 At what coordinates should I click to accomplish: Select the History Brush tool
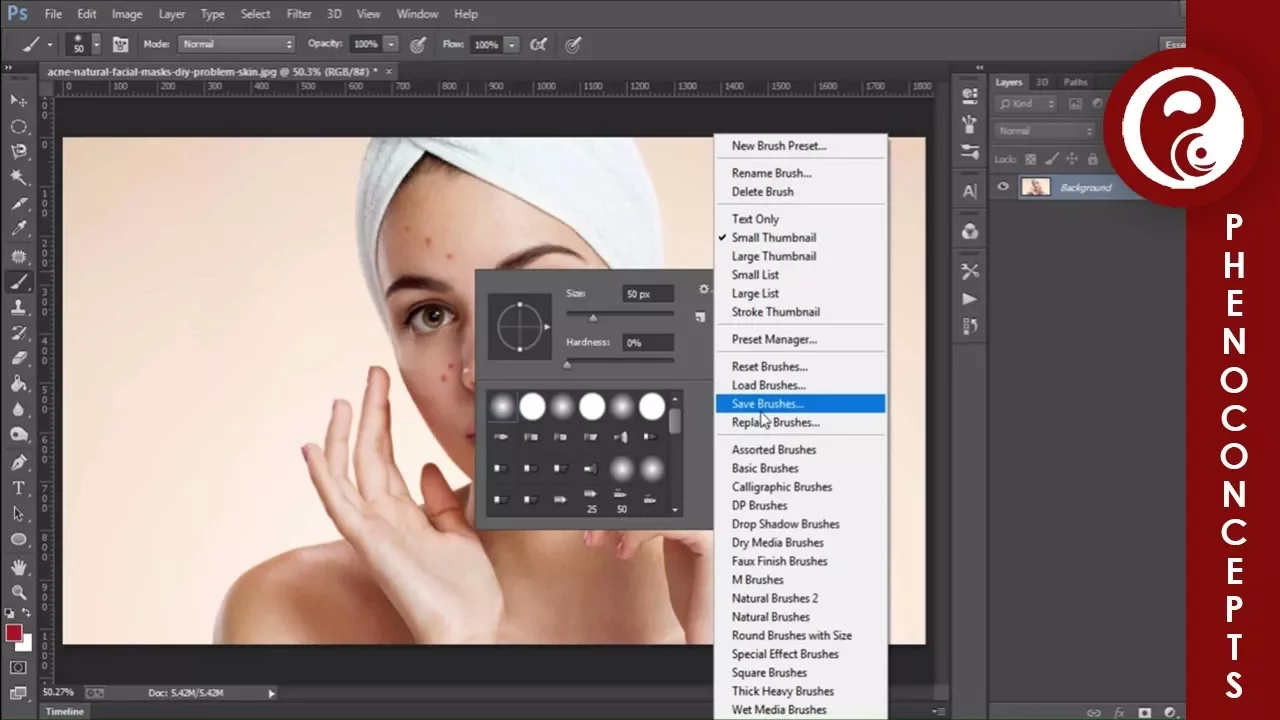(18, 333)
